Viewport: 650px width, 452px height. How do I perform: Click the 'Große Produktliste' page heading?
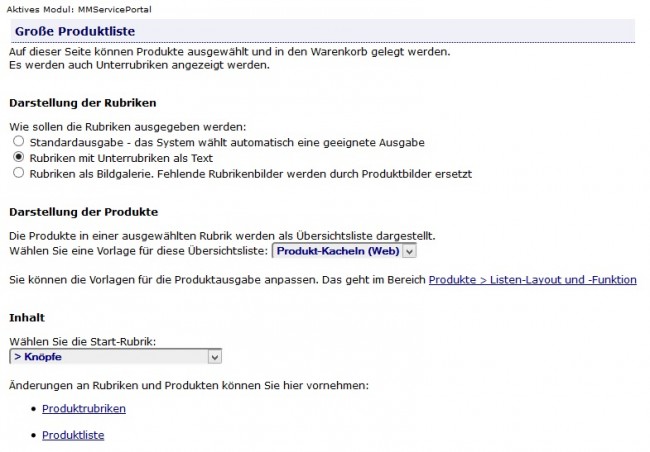[75, 32]
